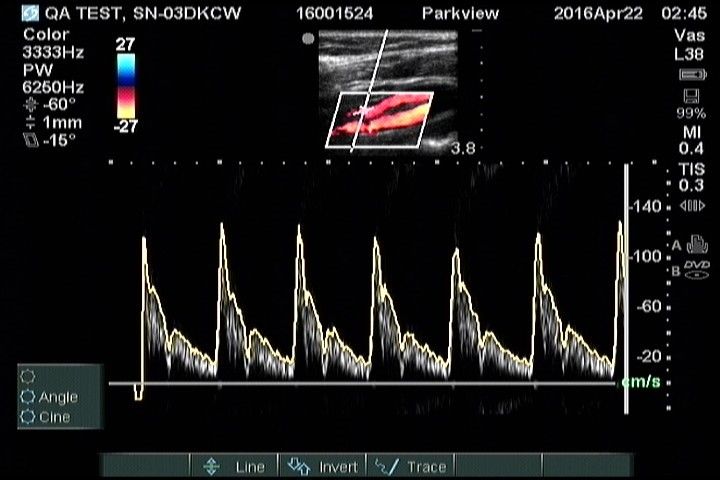
Task: Select the blank top option above Angle
Action: click(28, 377)
